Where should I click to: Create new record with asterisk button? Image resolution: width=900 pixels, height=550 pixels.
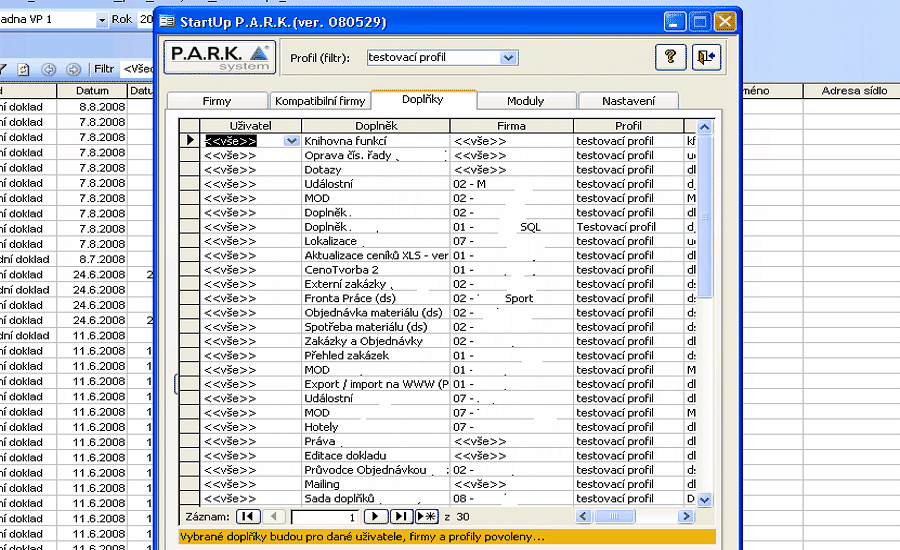pyautogui.click(x=426, y=516)
